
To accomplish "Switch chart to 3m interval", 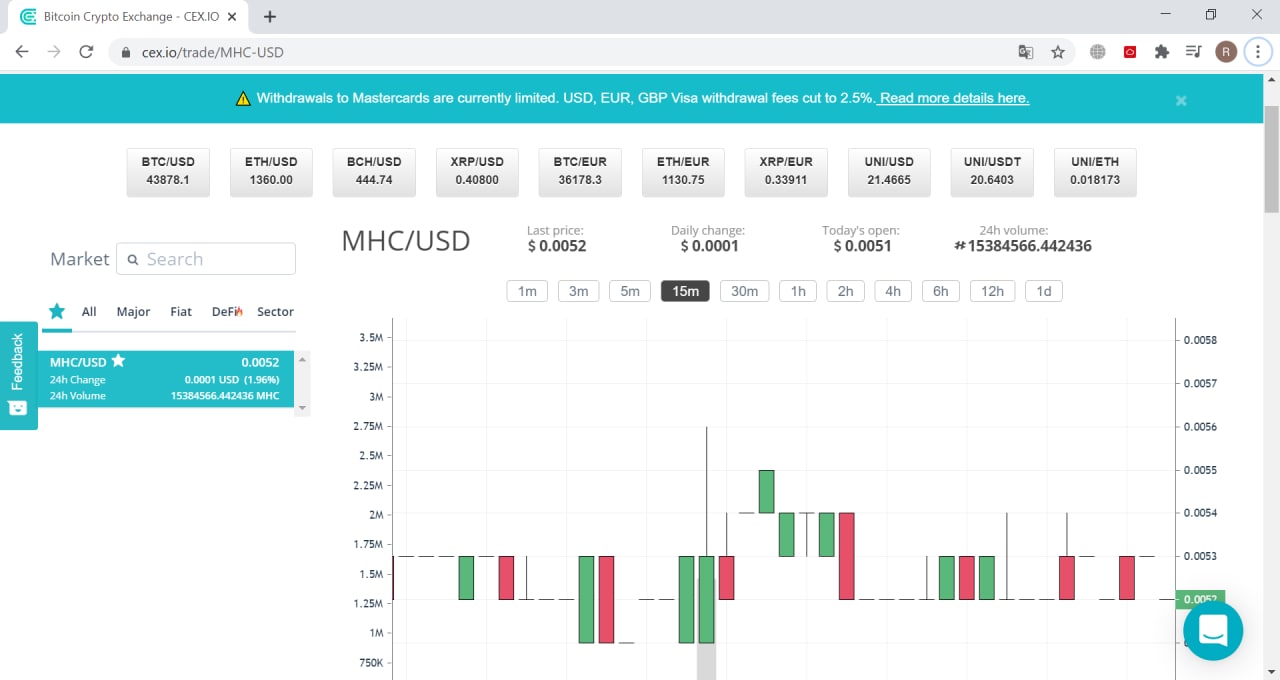I will click(x=579, y=291).
